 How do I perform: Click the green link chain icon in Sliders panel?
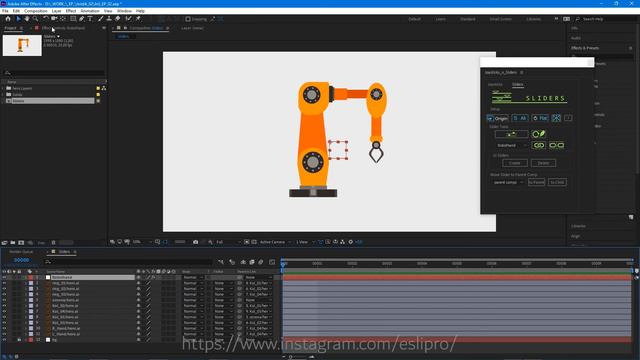[539, 145]
